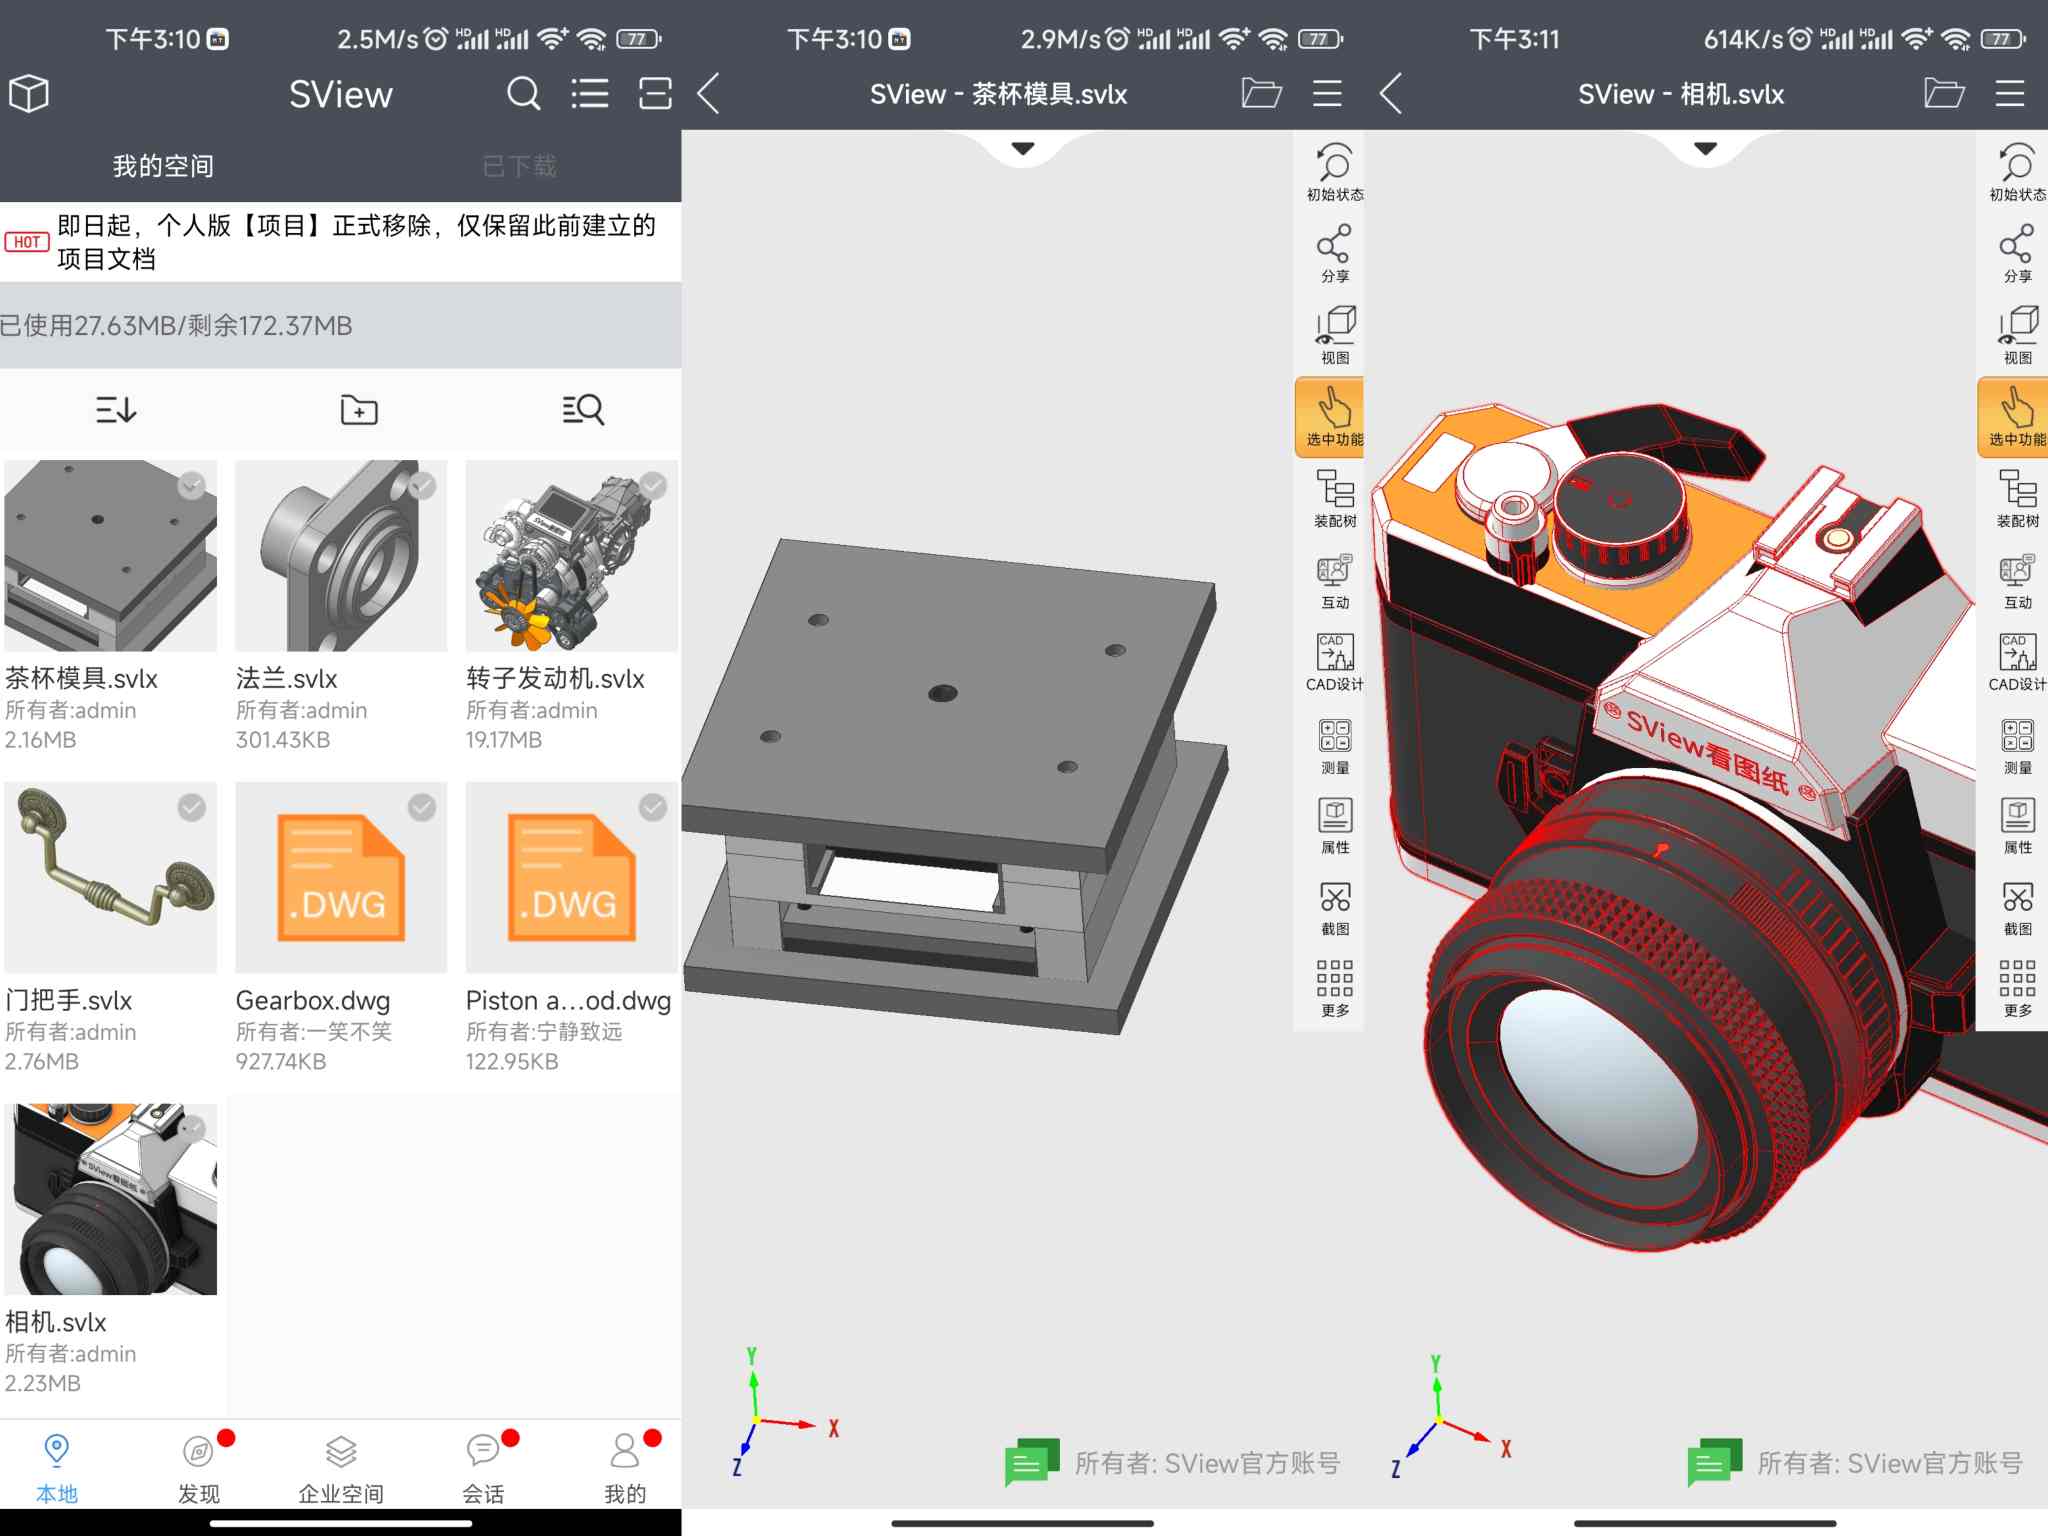Image resolution: width=2048 pixels, height=1536 pixels.
Task: Switch to 已下载 tab
Action: [x=519, y=166]
